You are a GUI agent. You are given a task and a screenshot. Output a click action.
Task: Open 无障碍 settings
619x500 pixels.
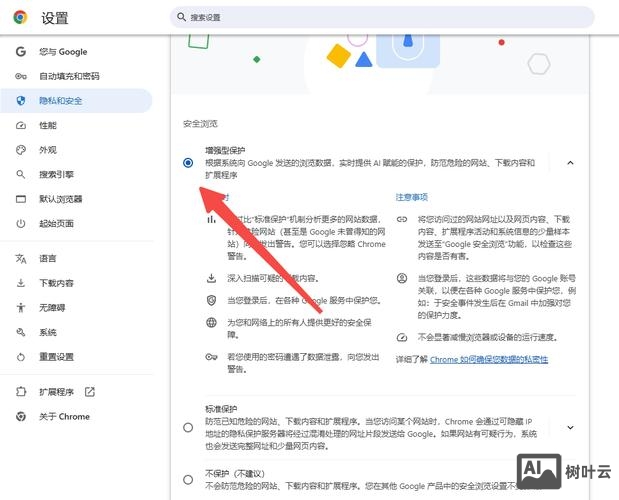[x=52, y=307]
